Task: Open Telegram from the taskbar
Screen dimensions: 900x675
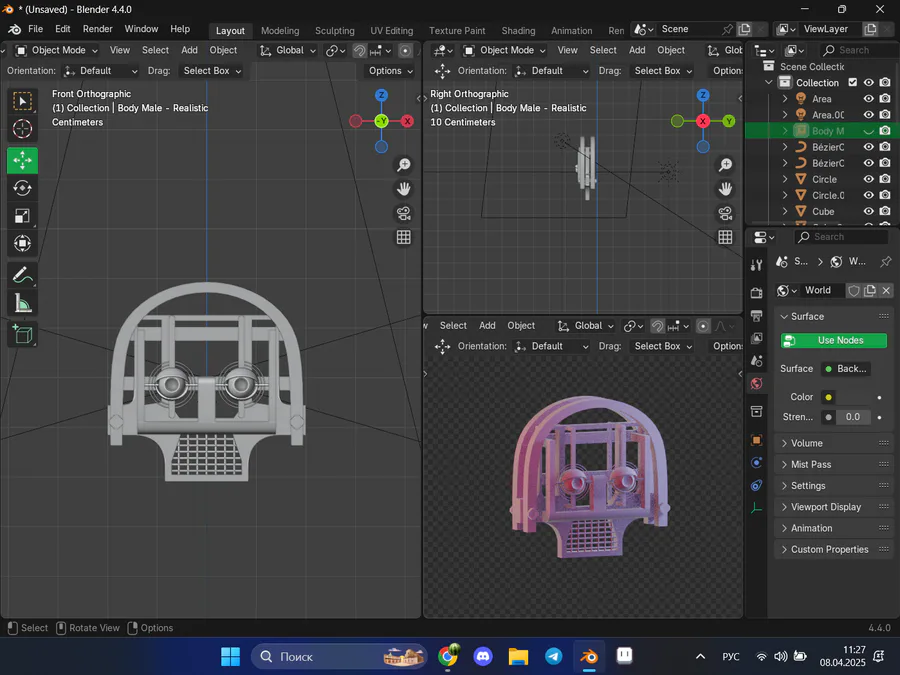Action: coord(553,656)
